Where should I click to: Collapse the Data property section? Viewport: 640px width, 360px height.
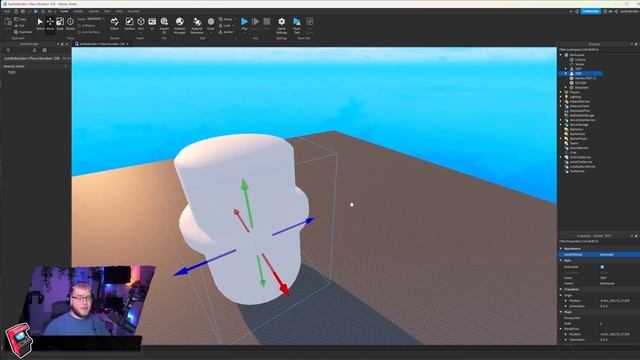(x=561, y=260)
